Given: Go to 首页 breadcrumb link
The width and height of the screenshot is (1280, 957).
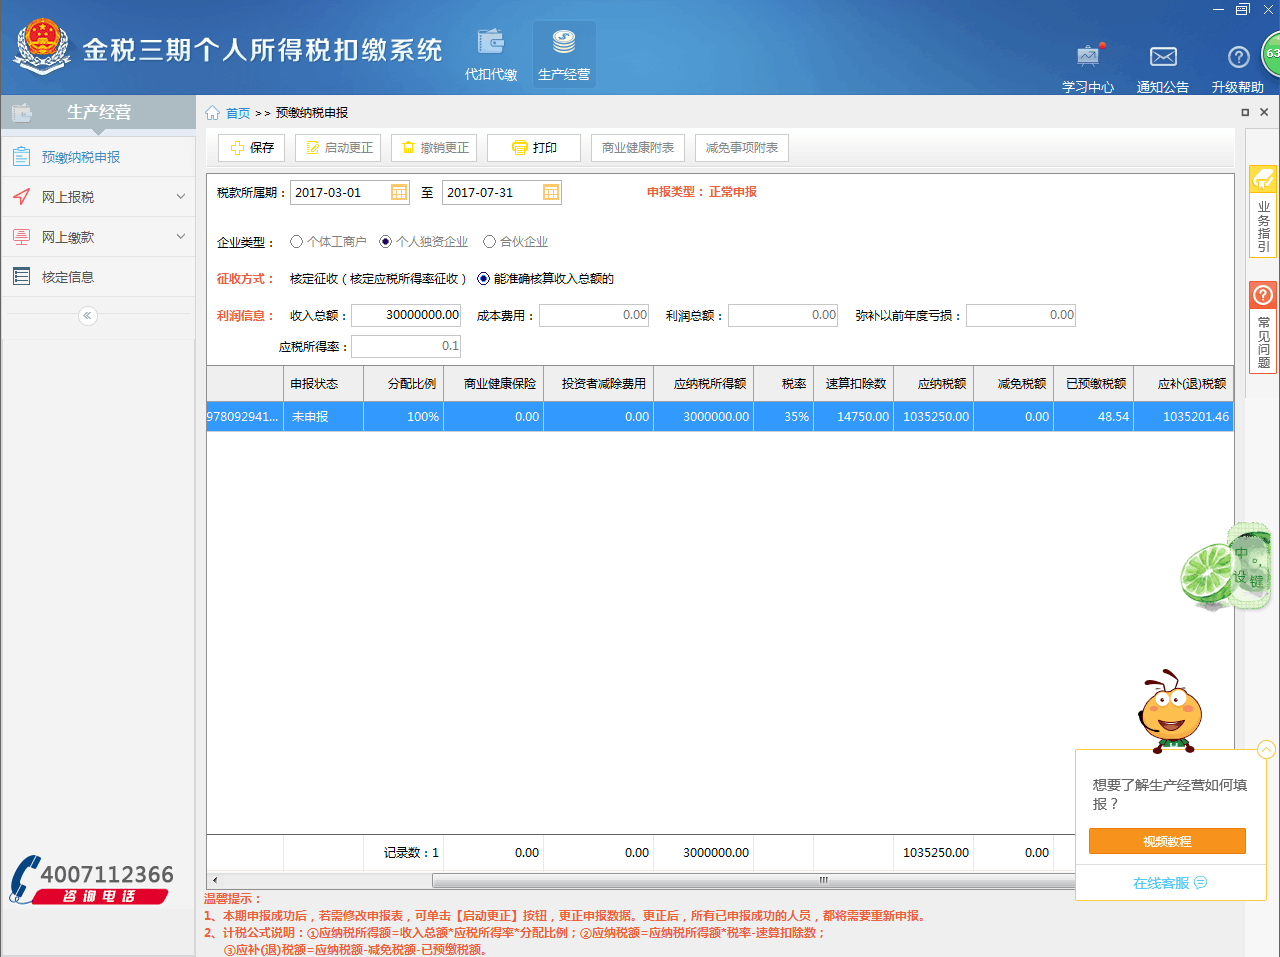Looking at the screenshot, I should (238, 113).
